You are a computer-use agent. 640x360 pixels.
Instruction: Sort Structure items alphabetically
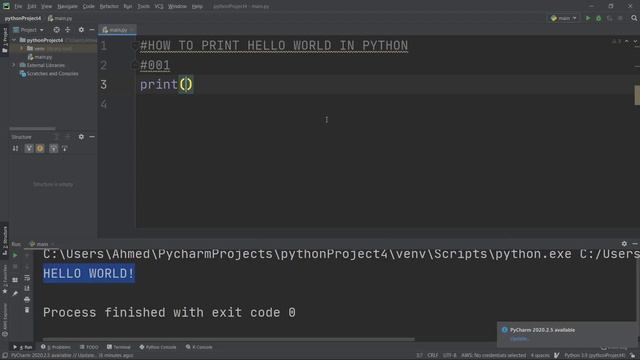point(16,149)
